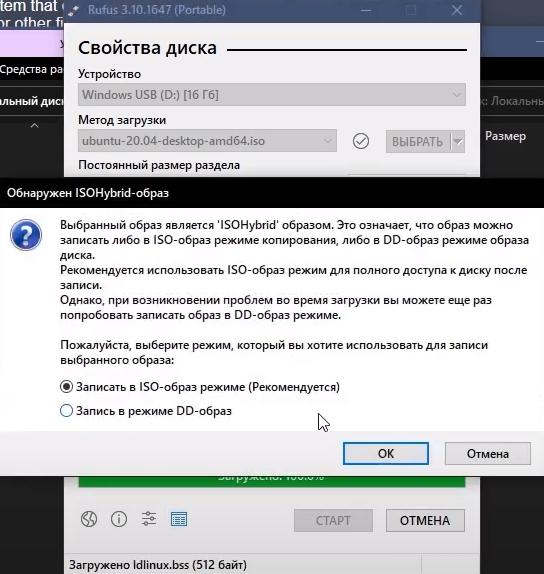Open the ubuntu-20.04 ISO boot selection dropdown
This screenshot has width=544, height=574.
[x=207, y=141]
